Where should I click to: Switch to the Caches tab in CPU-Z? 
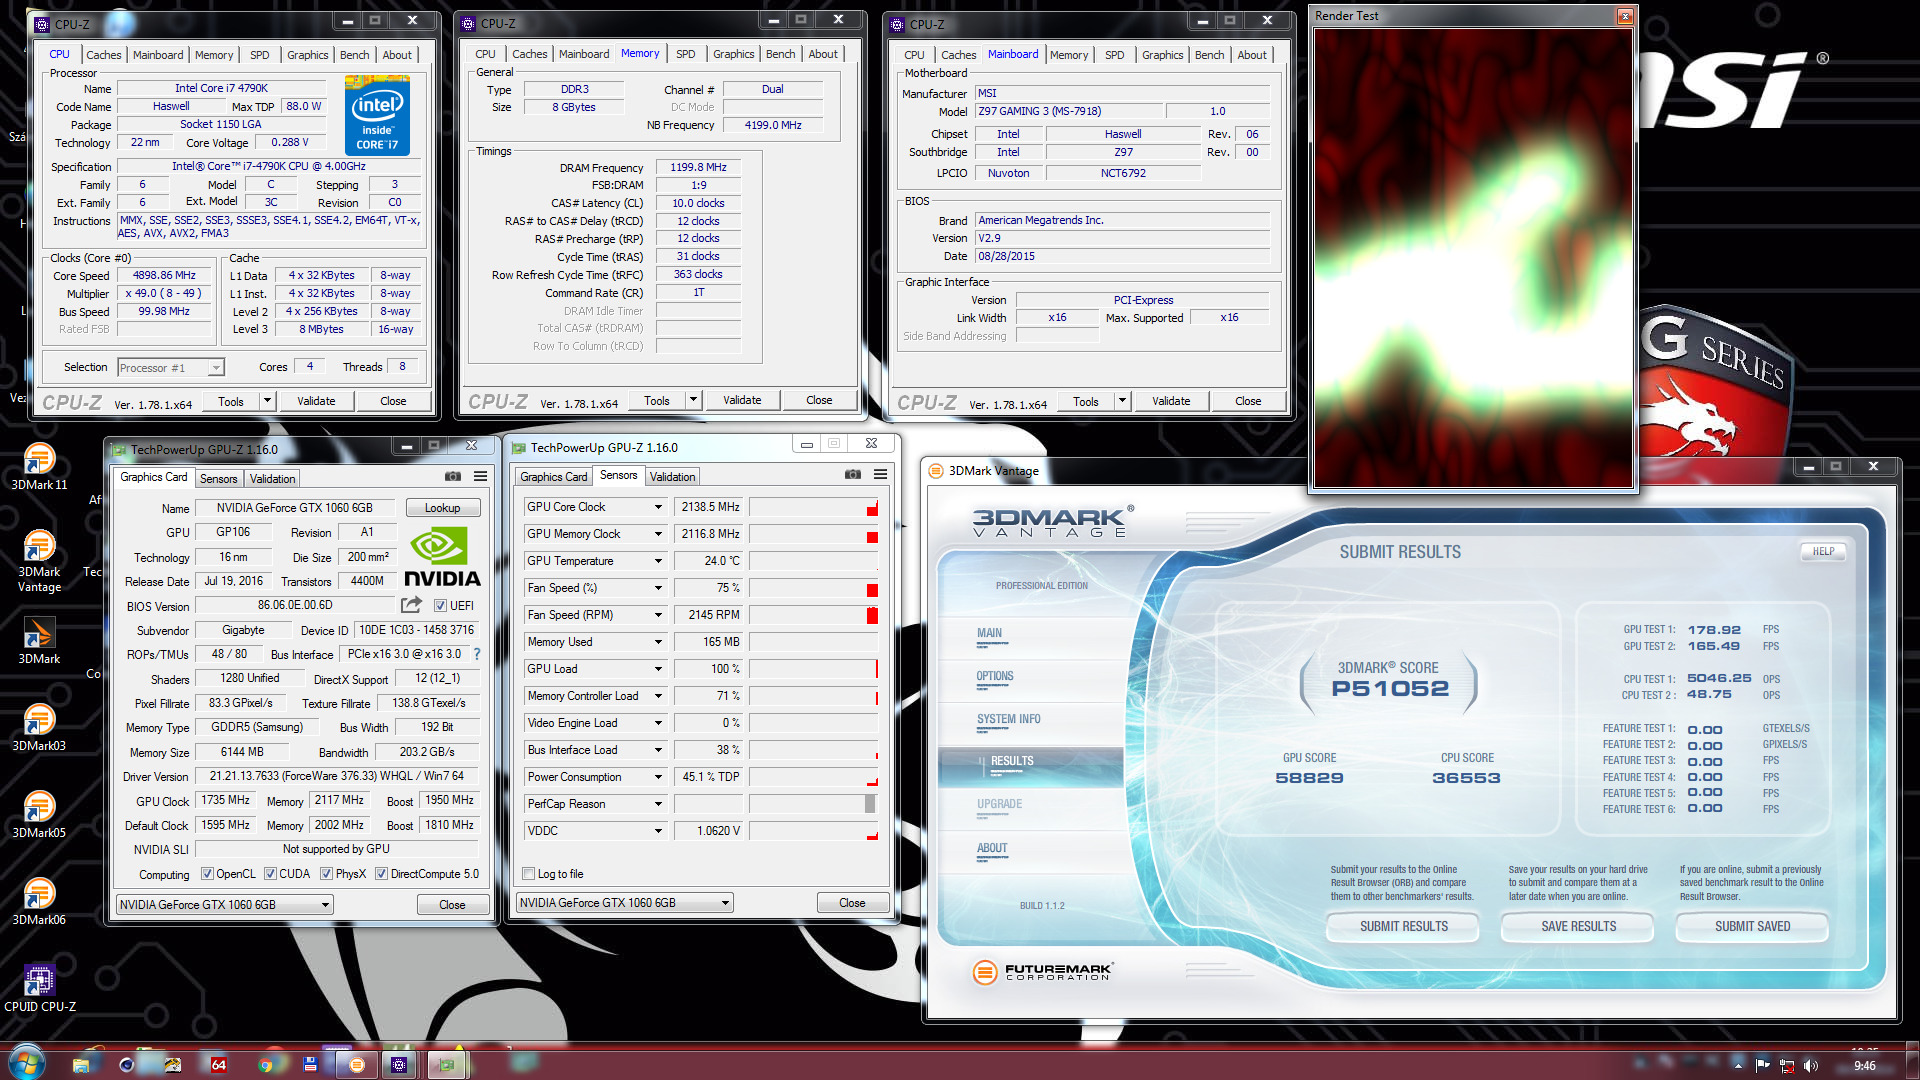point(103,55)
